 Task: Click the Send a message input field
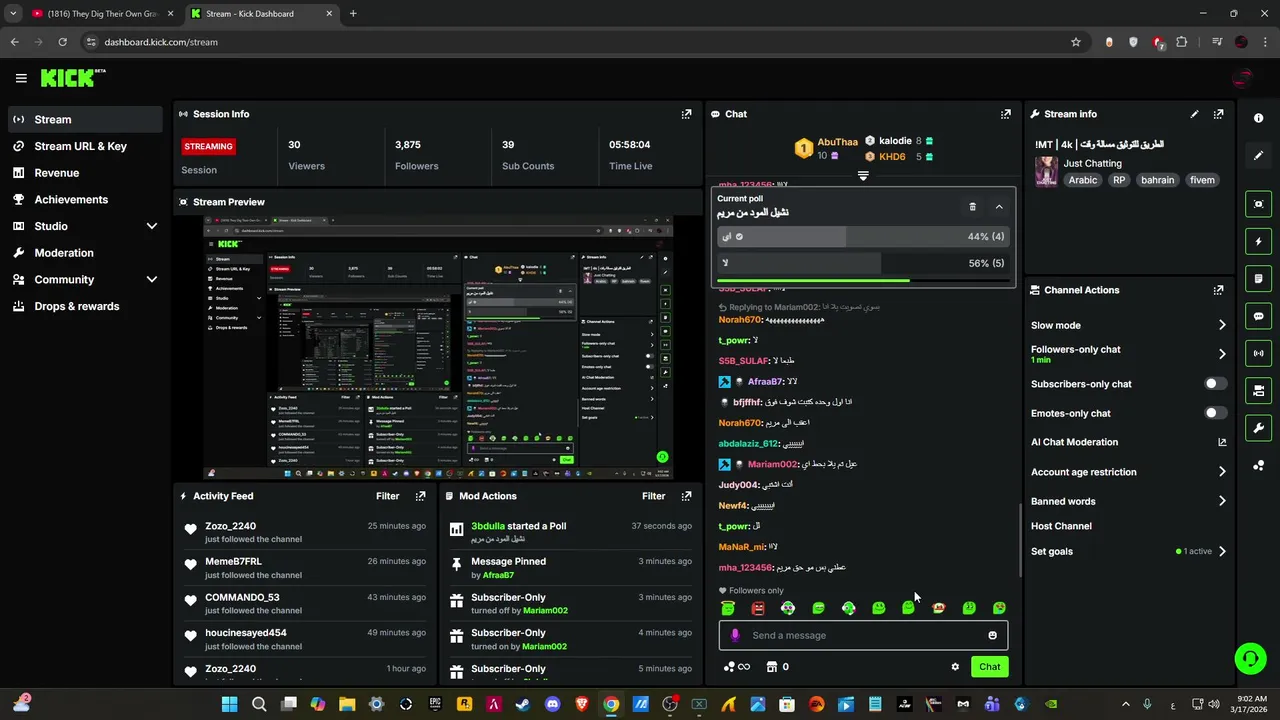point(863,635)
